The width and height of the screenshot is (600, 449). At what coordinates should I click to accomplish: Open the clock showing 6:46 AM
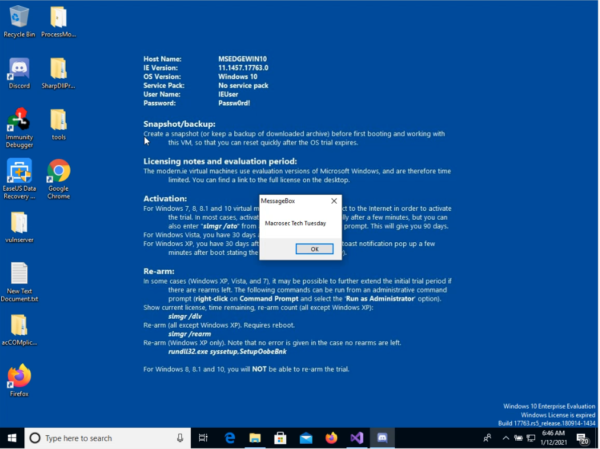553,438
